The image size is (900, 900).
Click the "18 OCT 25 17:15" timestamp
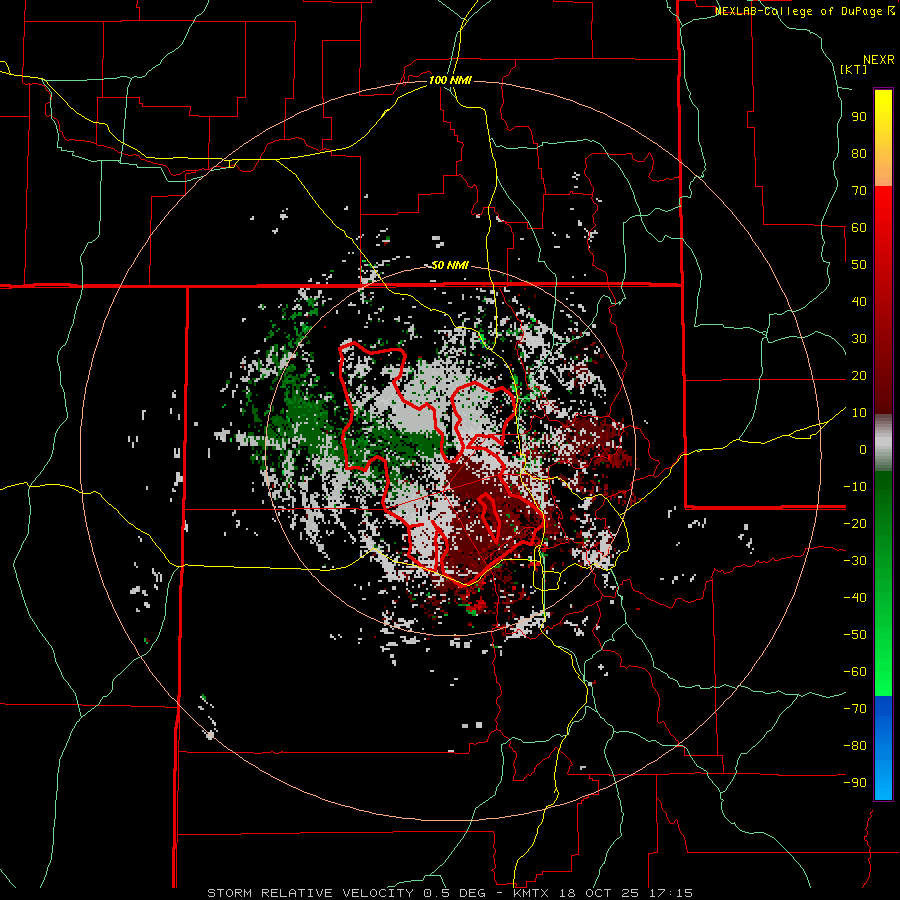pos(624,893)
